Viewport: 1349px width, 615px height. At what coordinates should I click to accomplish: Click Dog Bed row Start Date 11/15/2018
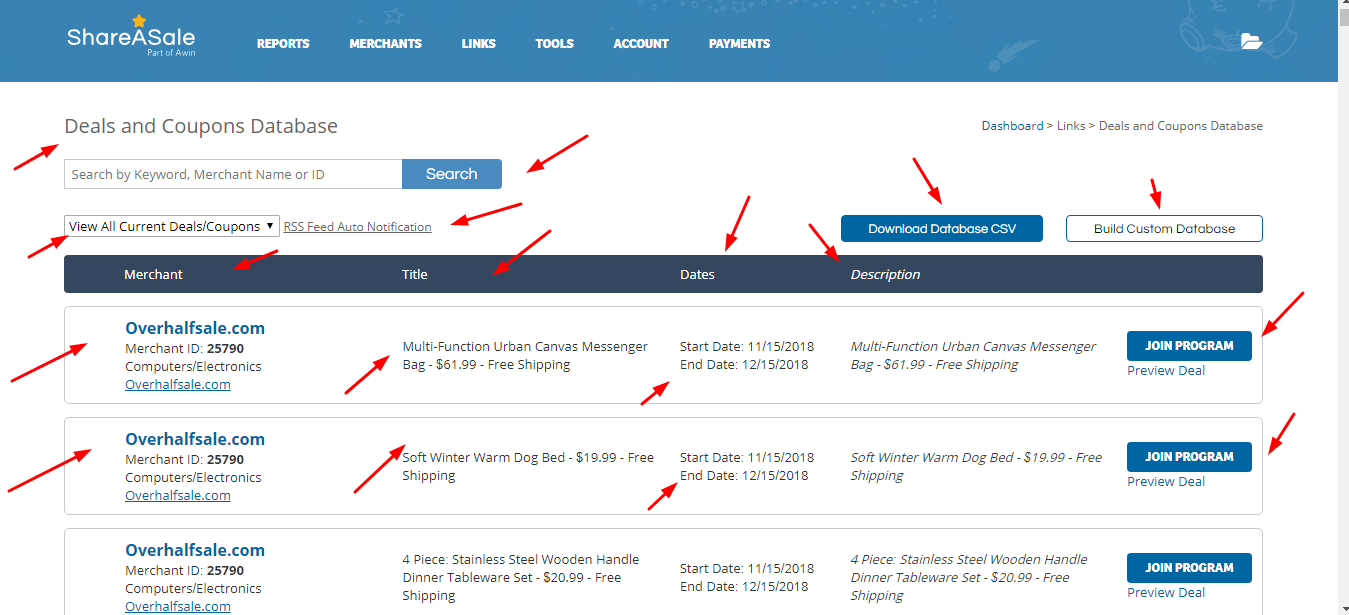747,458
